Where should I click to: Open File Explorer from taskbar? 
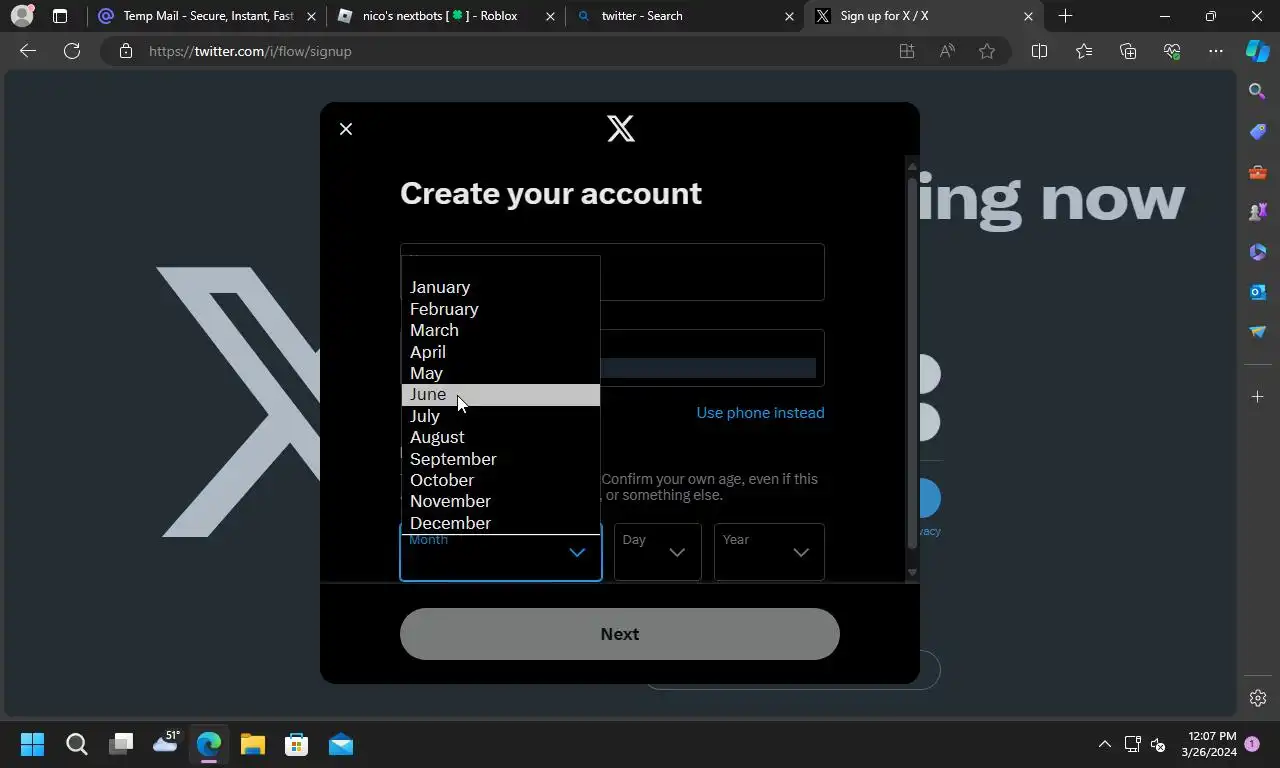point(252,744)
